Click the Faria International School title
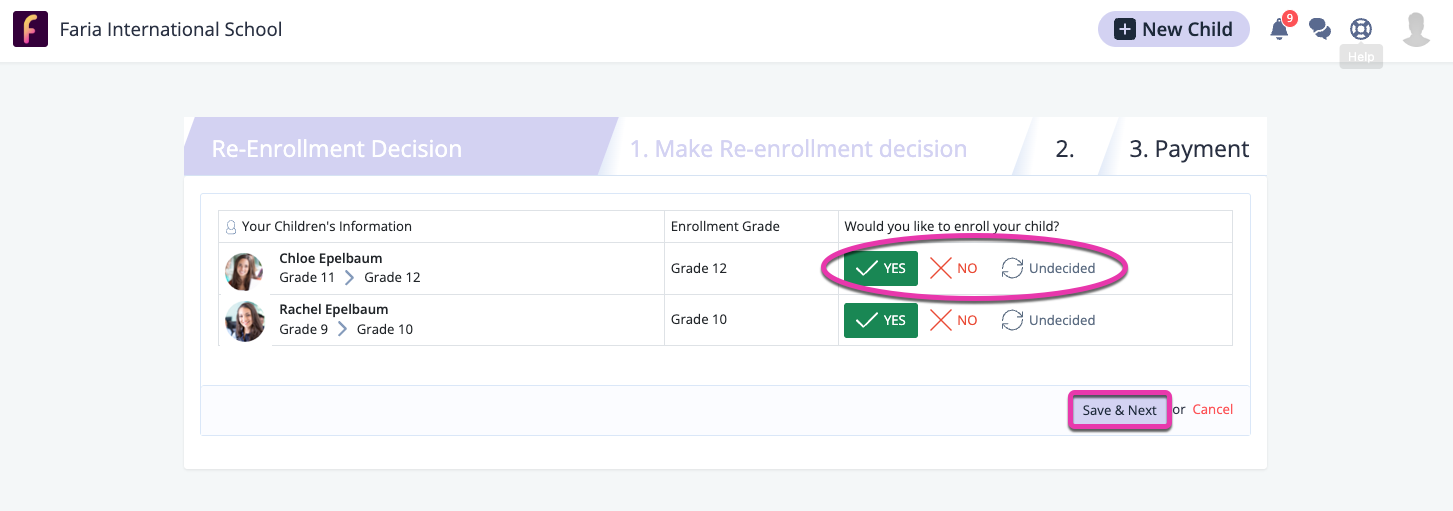Image resolution: width=1453 pixels, height=511 pixels. coord(171,29)
